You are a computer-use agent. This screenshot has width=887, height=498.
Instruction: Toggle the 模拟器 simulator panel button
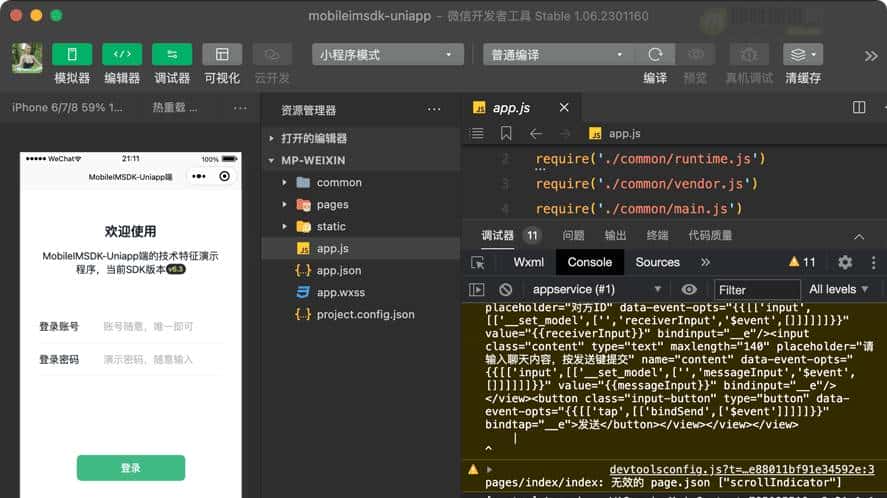pos(72,55)
